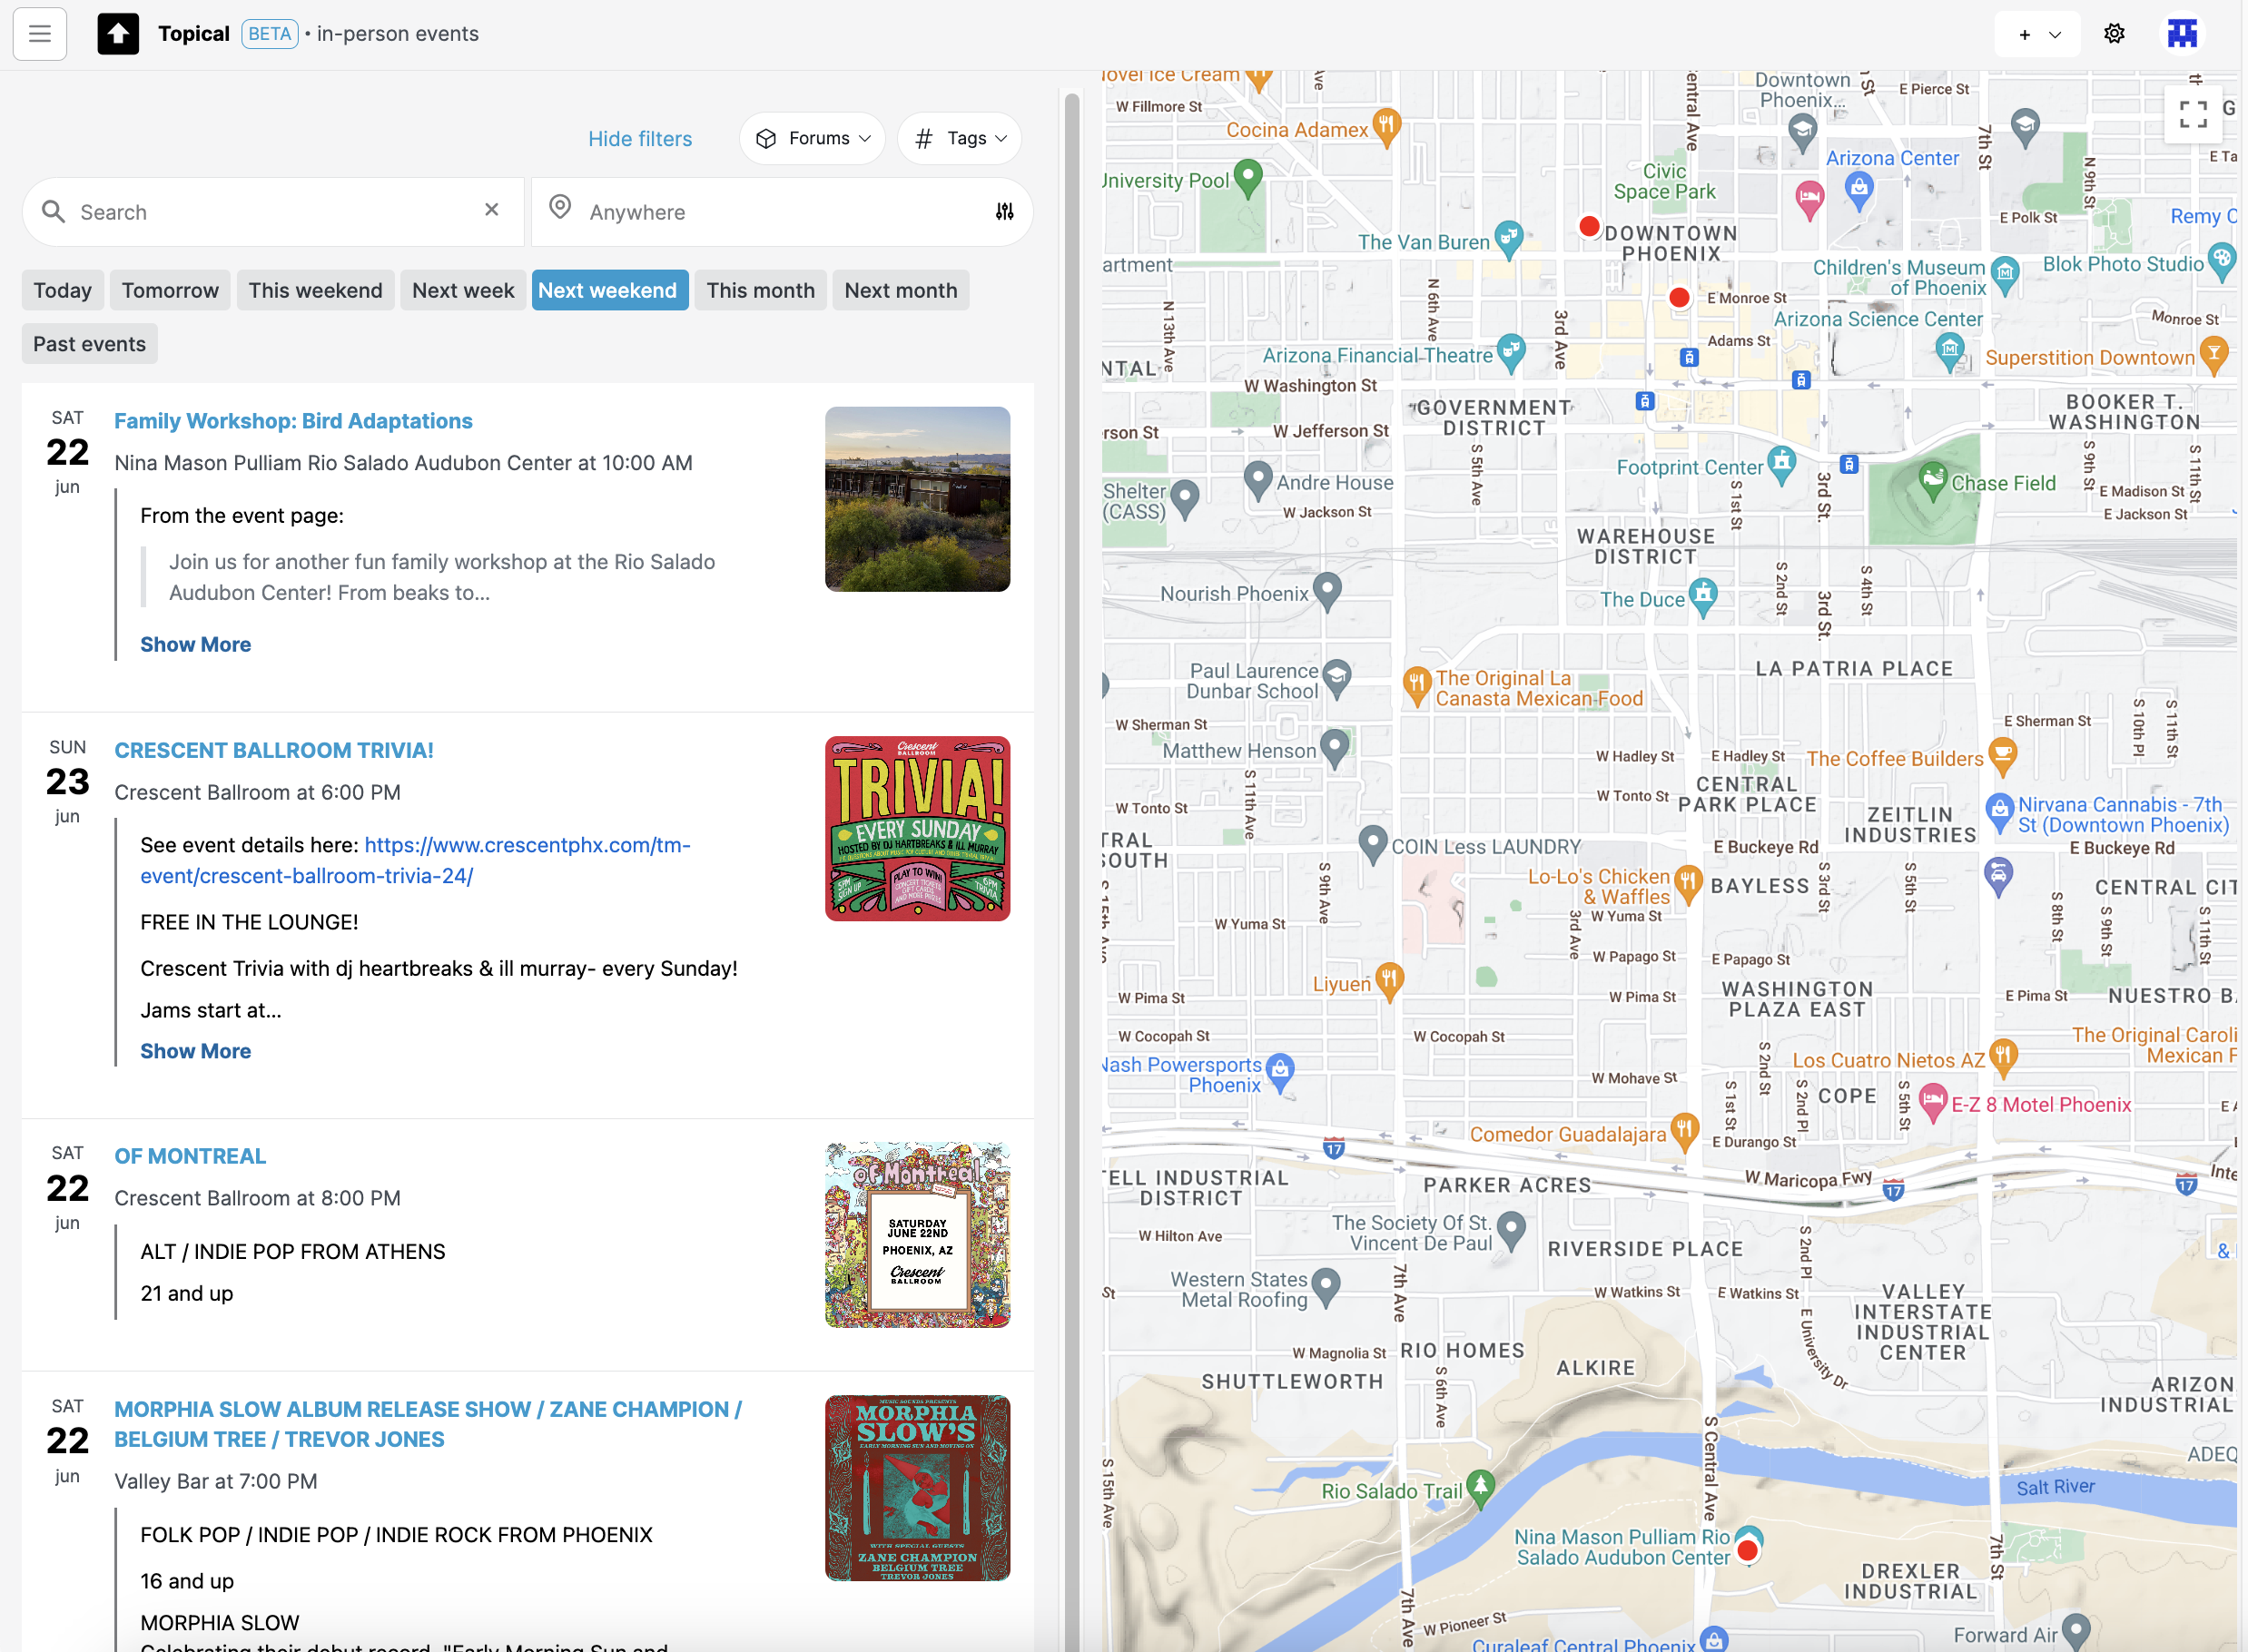The height and width of the screenshot is (1652, 2248).
Task: Open the hamburger sidebar menu
Action: [x=40, y=34]
